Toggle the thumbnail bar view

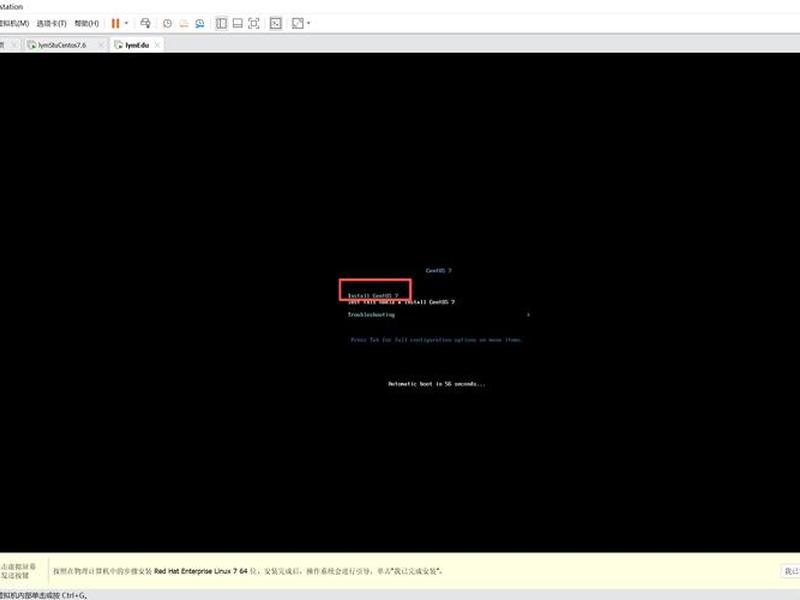click(x=238, y=23)
